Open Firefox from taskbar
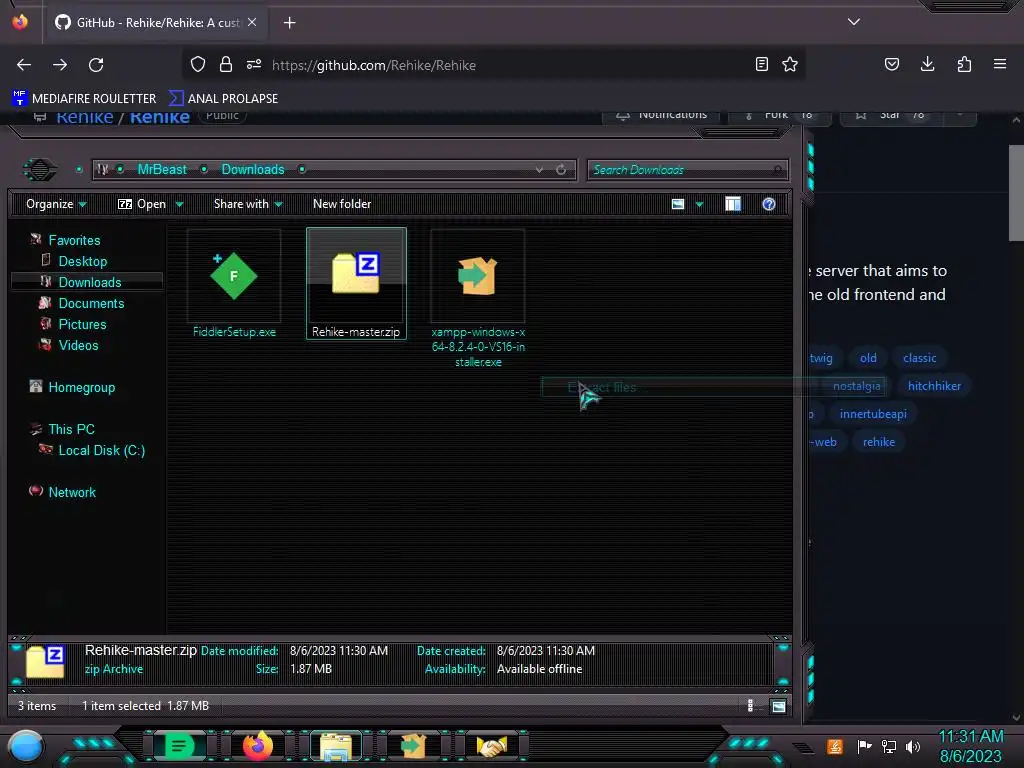Image resolution: width=1024 pixels, height=768 pixels. coord(257,746)
